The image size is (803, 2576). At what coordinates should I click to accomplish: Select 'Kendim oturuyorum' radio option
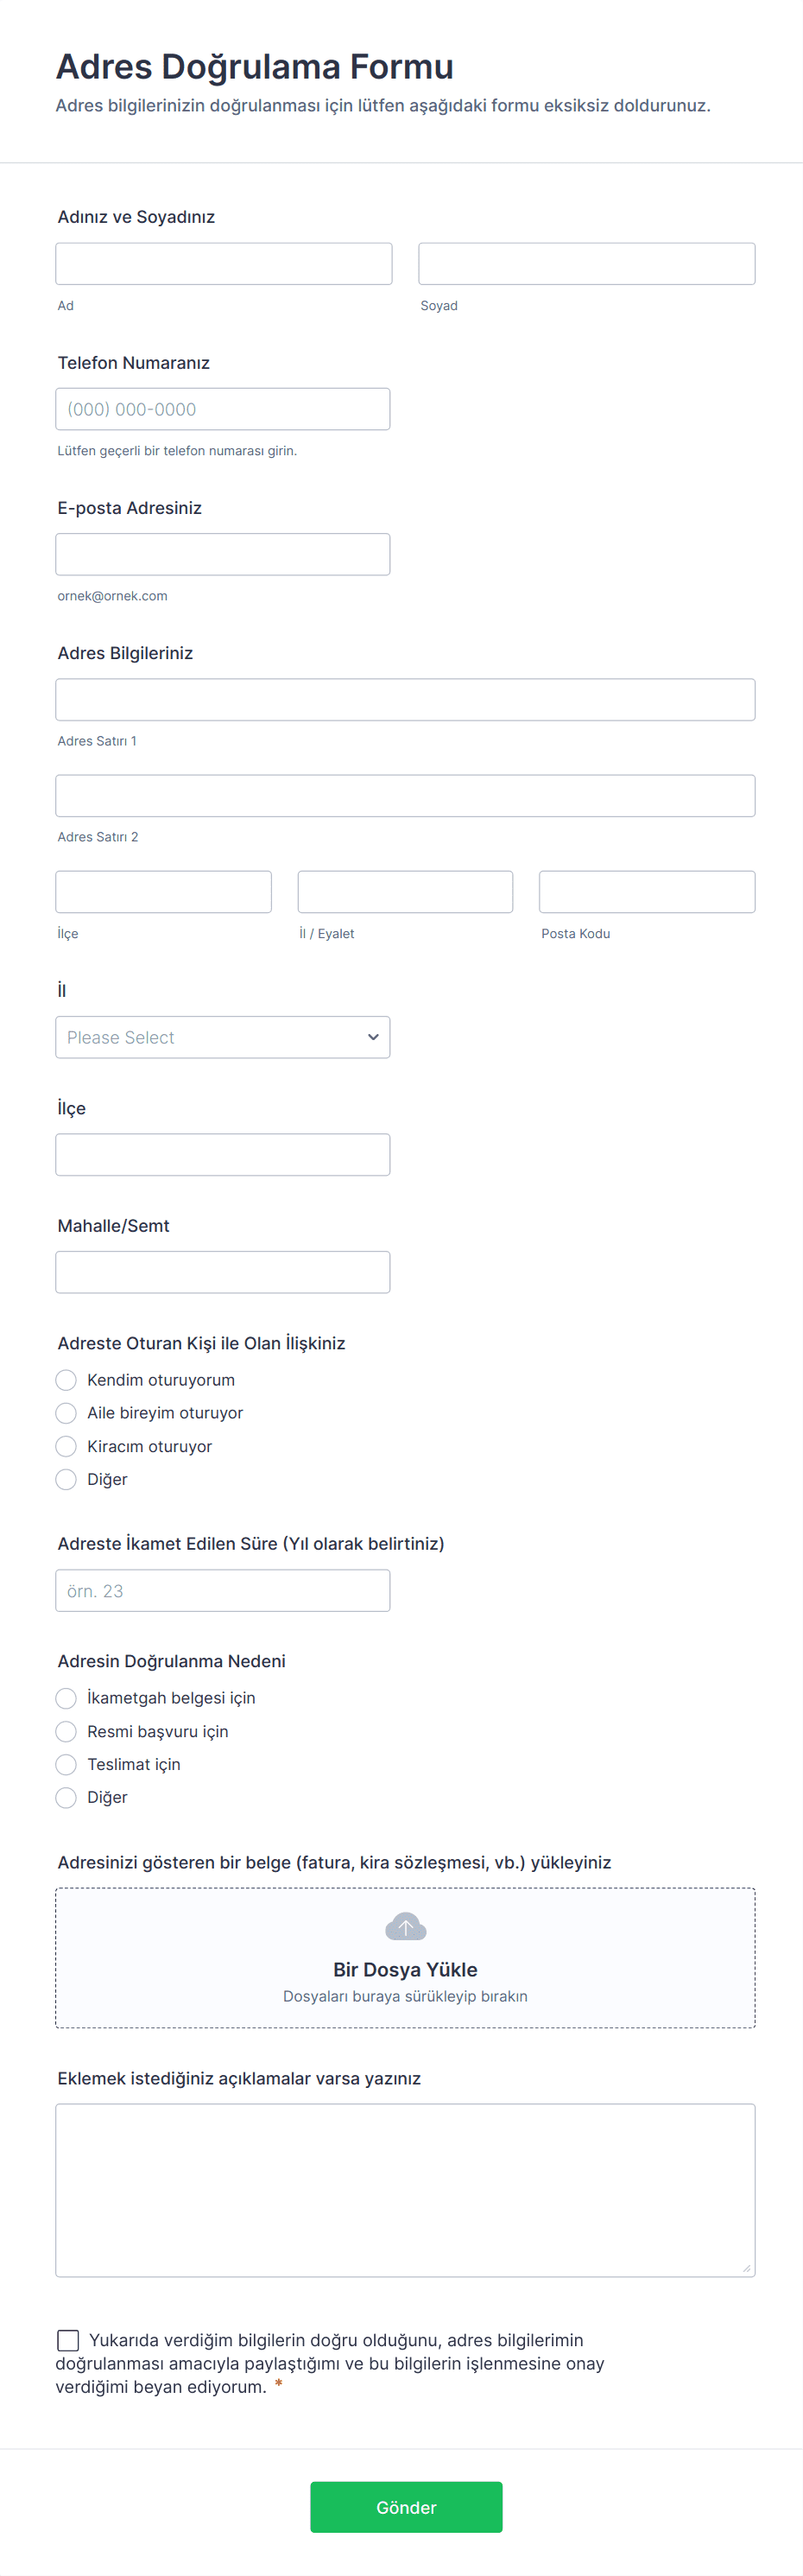(66, 1380)
